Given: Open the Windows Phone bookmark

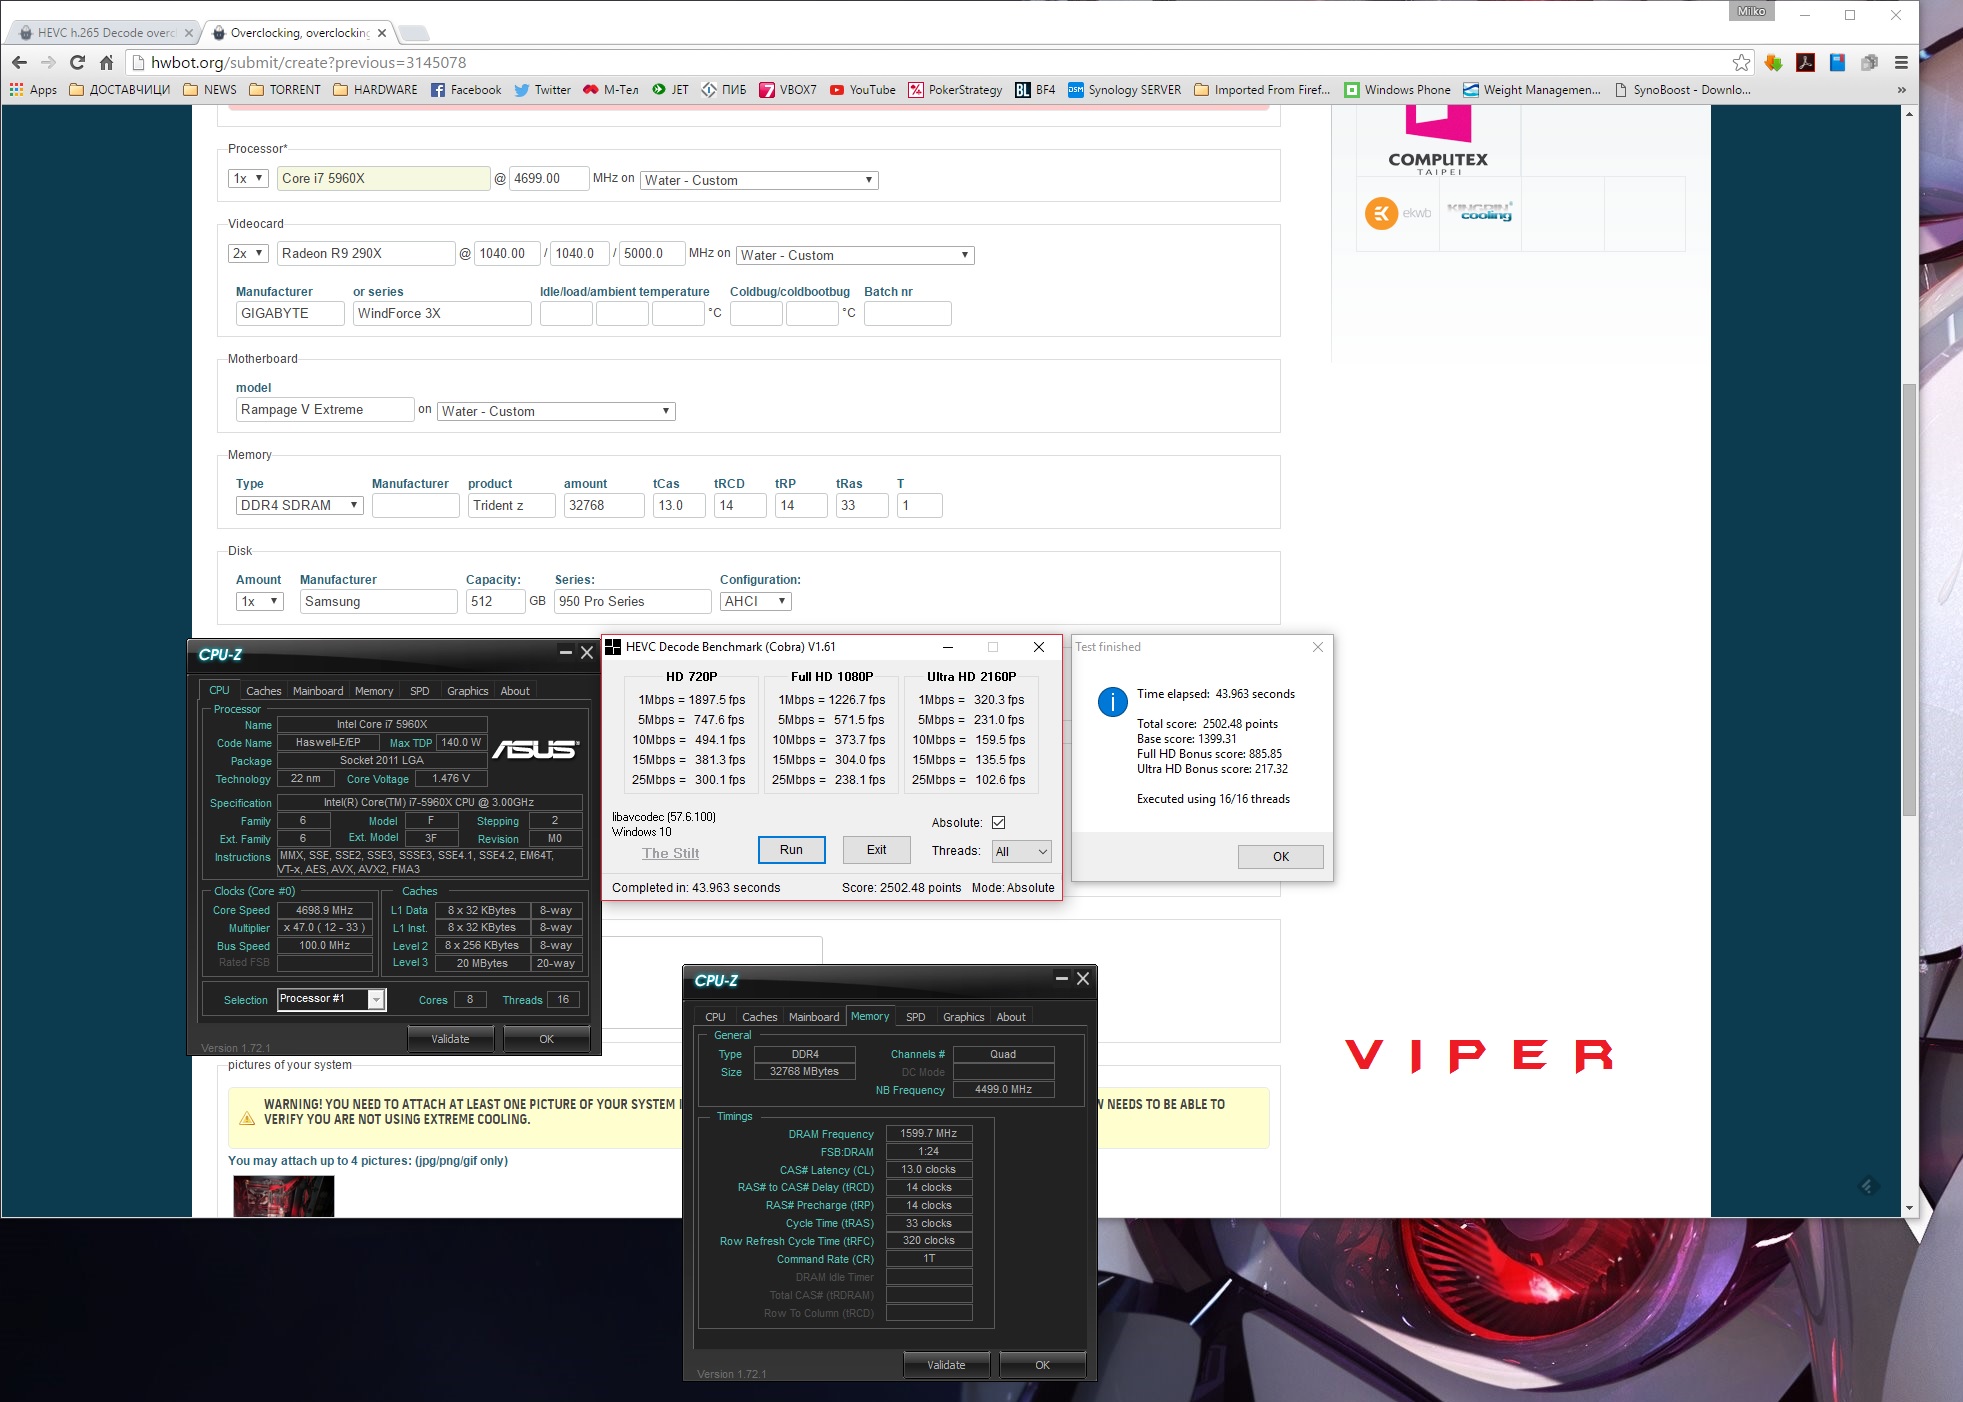Looking at the screenshot, I should tap(1397, 90).
